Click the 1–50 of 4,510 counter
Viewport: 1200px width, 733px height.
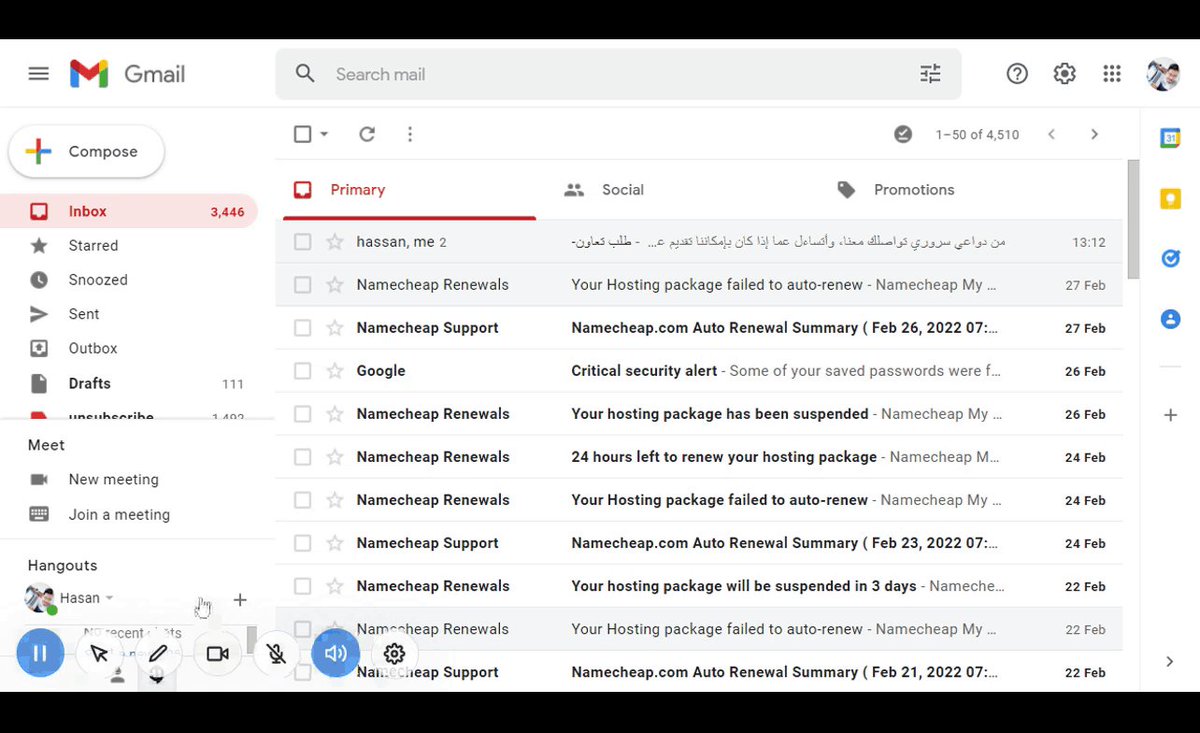pos(977,134)
